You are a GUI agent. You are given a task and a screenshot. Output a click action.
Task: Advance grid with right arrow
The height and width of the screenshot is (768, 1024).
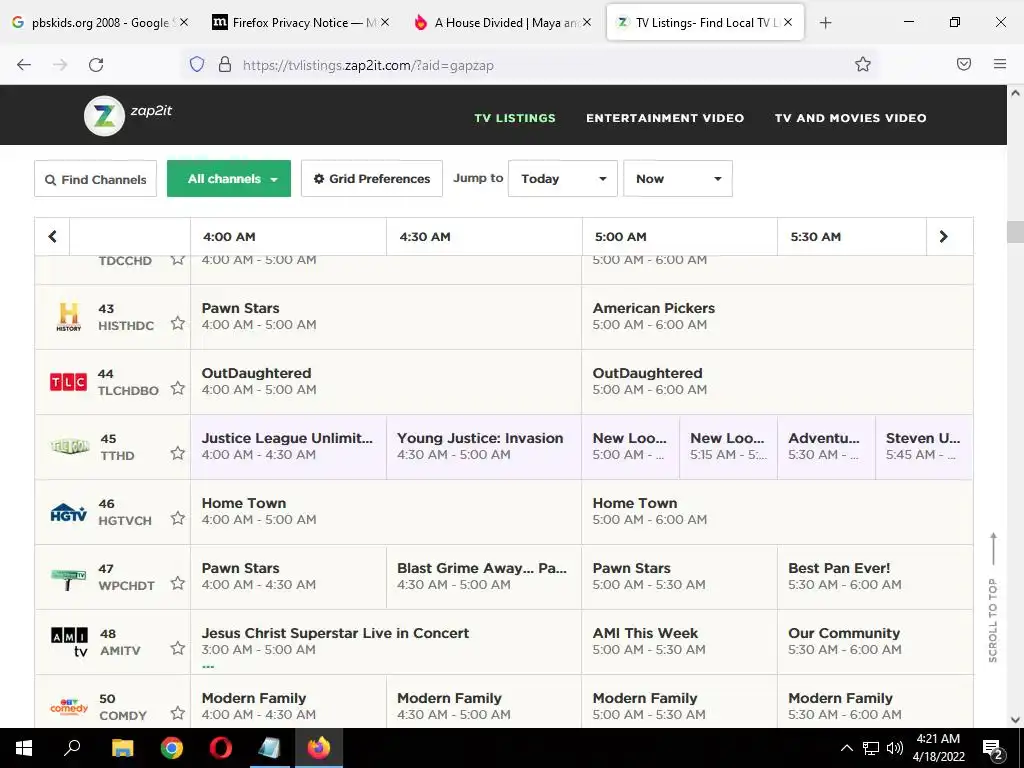943,236
